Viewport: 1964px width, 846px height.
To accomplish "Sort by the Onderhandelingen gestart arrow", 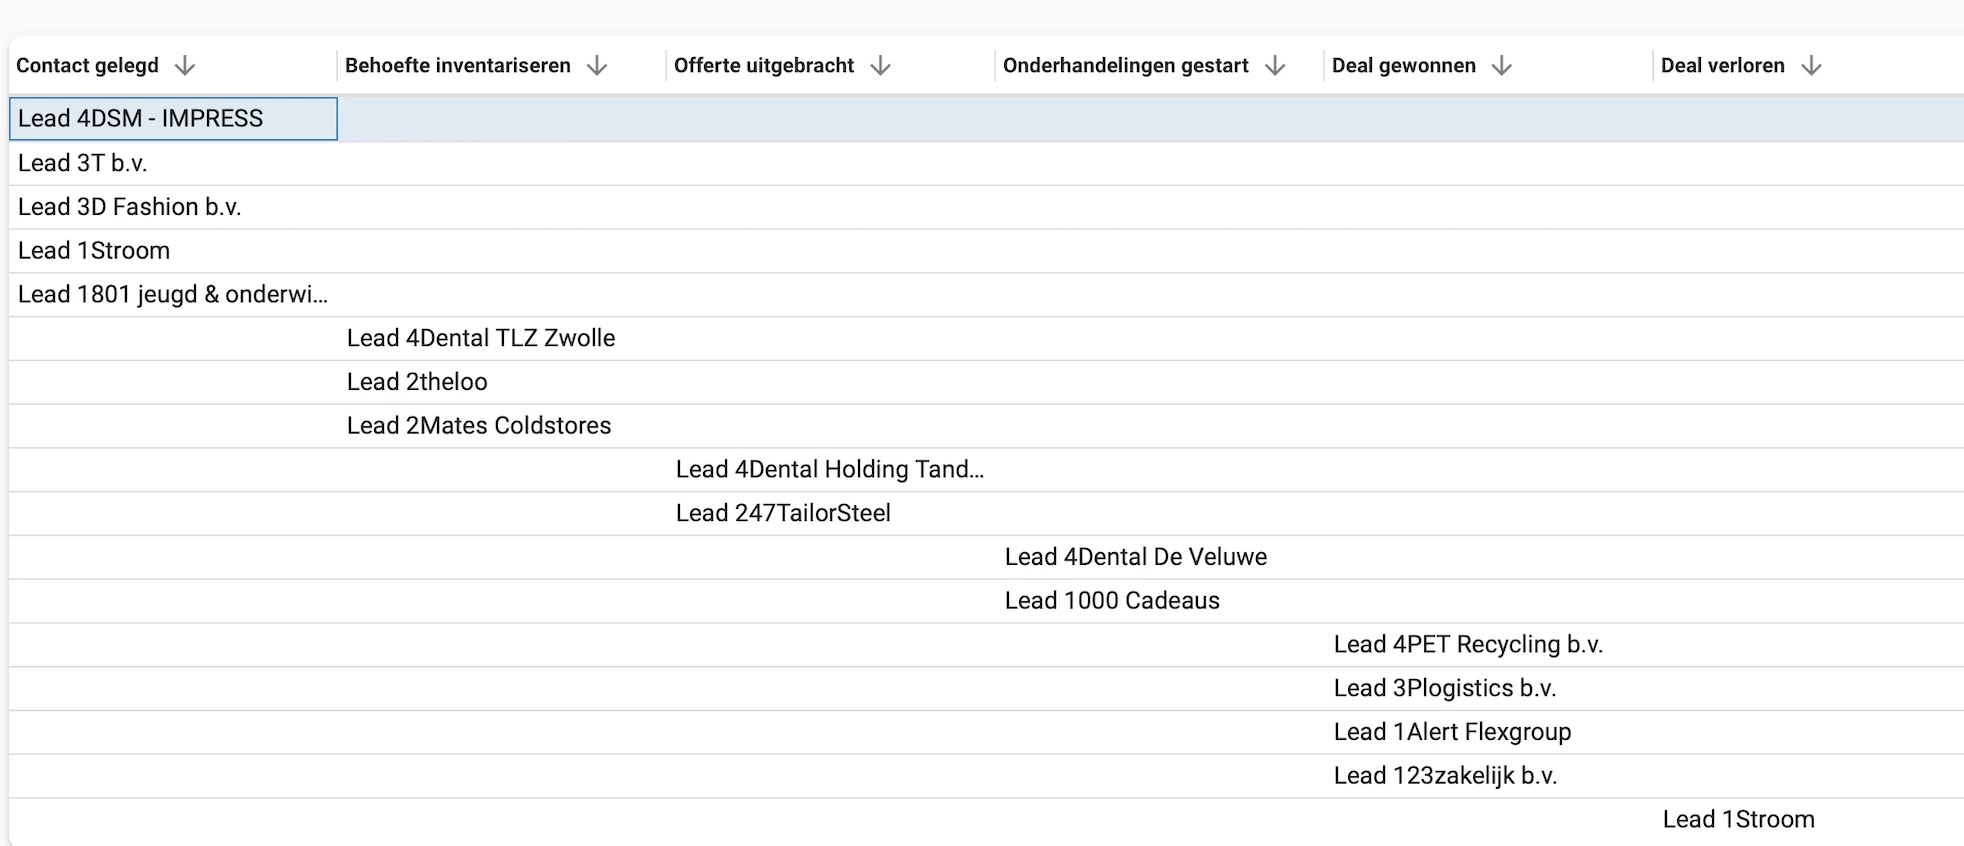I will 1275,66.
